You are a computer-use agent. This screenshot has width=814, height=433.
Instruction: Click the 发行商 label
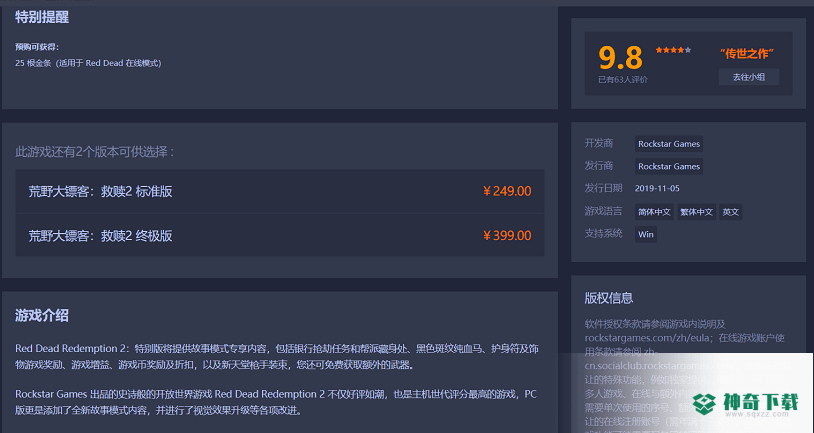[599, 166]
